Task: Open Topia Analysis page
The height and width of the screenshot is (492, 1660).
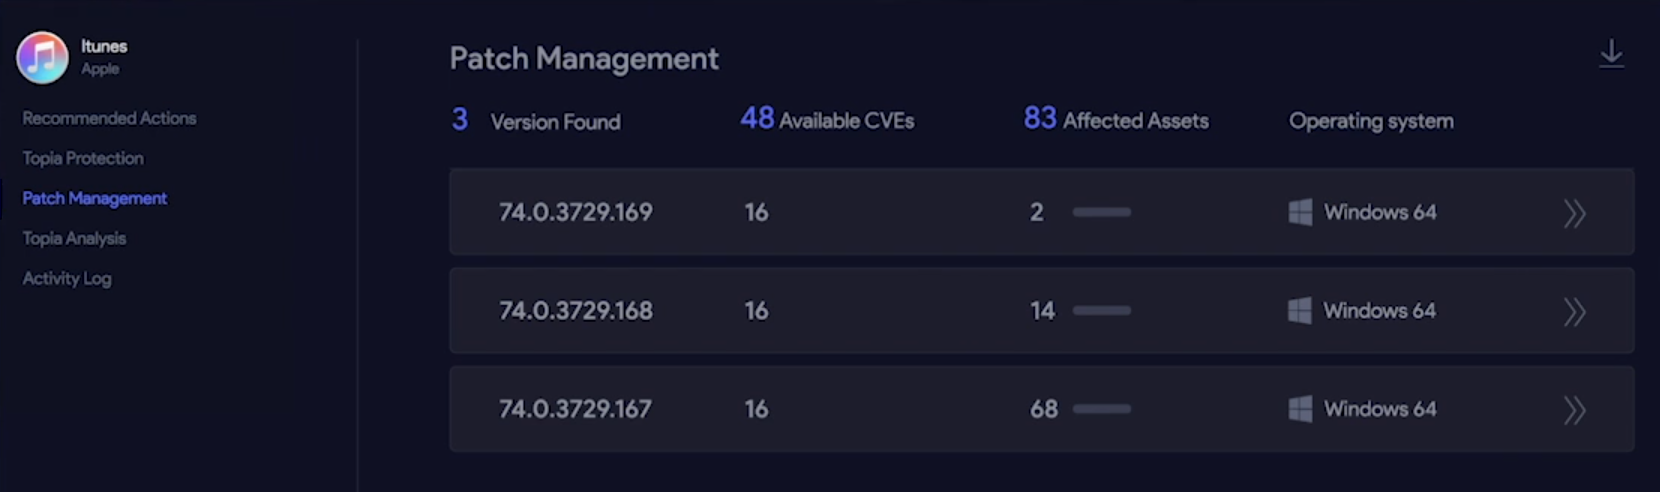Action: [x=74, y=238]
